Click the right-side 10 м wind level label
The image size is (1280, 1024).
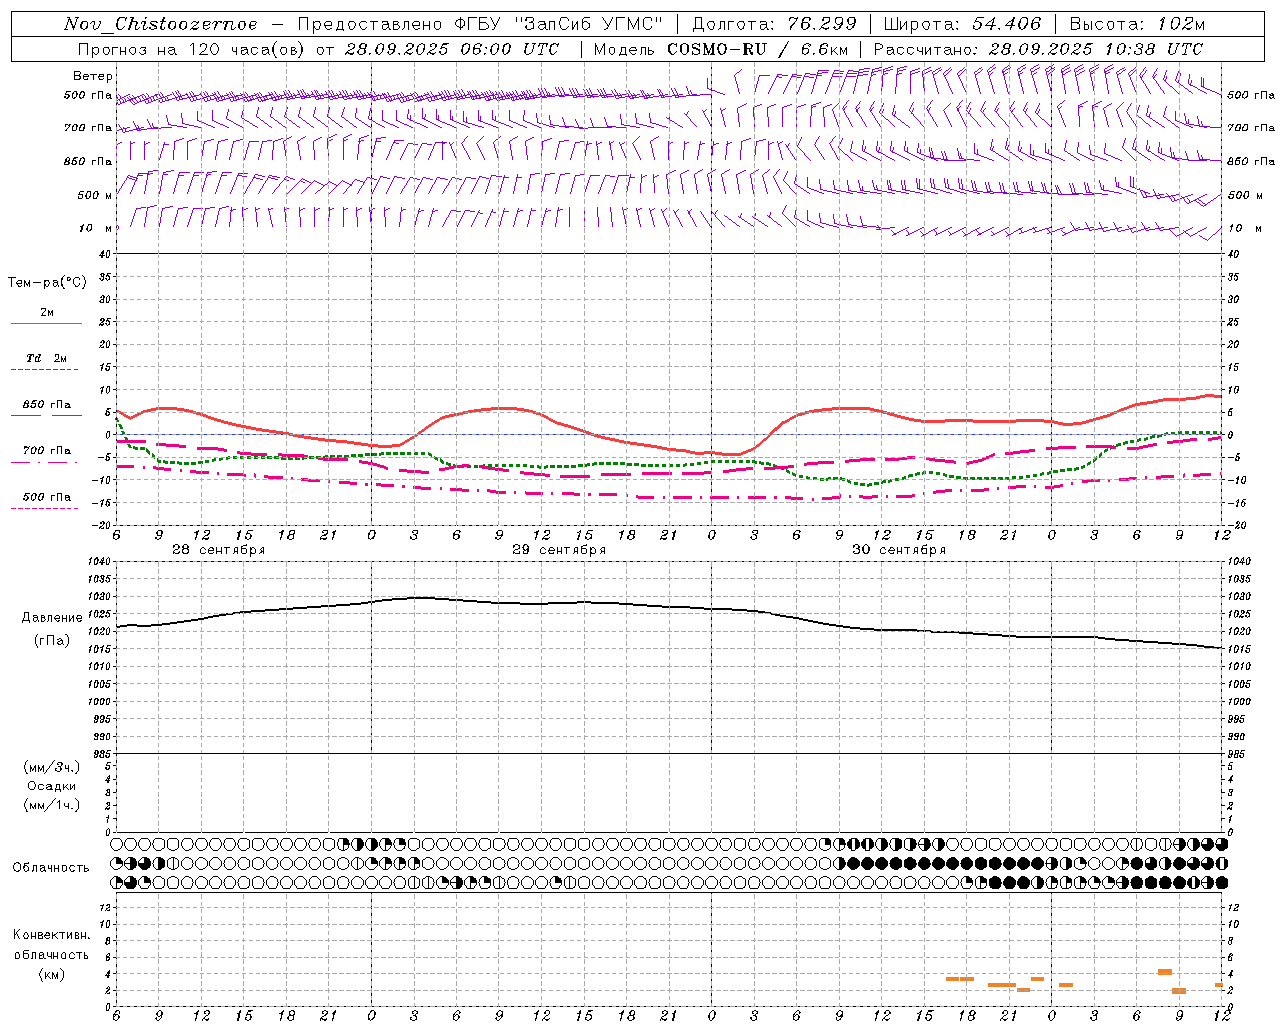(x=1244, y=229)
